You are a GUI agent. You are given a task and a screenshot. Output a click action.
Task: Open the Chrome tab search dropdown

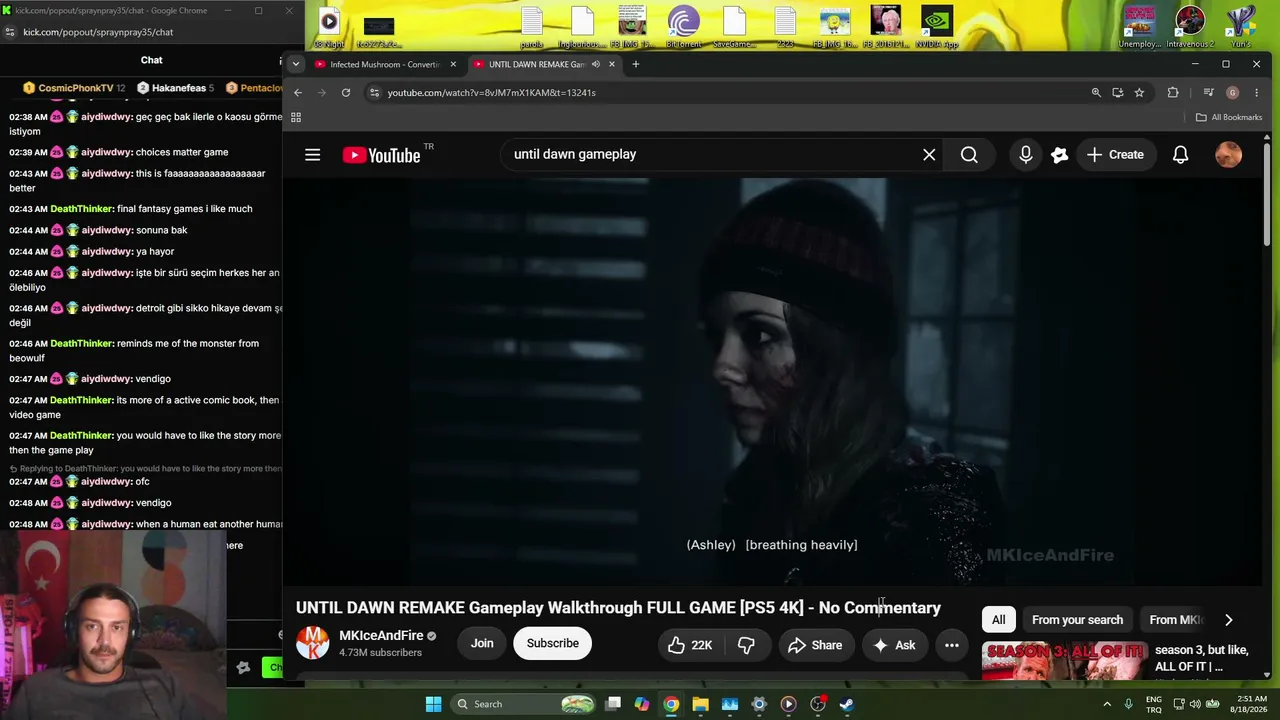click(295, 64)
